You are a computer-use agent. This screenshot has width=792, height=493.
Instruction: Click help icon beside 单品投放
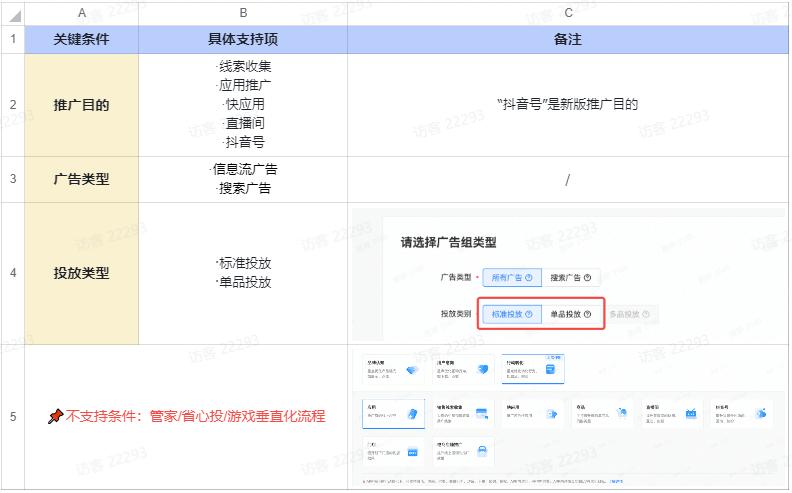tap(587, 314)
